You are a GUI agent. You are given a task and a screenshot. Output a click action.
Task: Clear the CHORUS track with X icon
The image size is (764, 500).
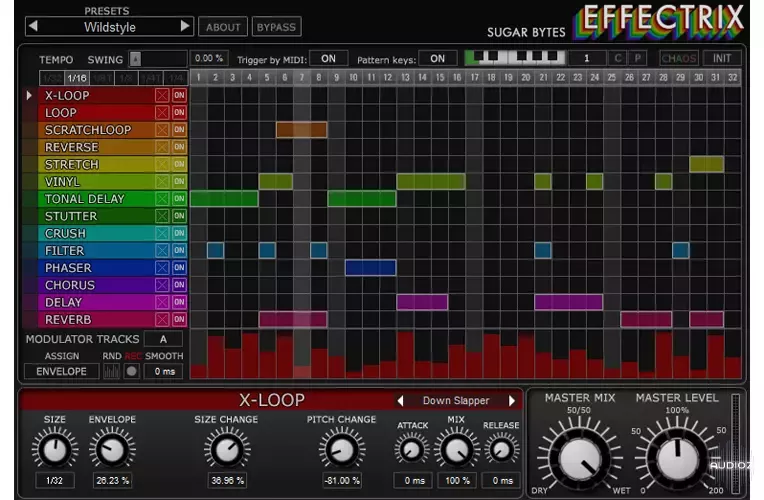pos(162,285)
